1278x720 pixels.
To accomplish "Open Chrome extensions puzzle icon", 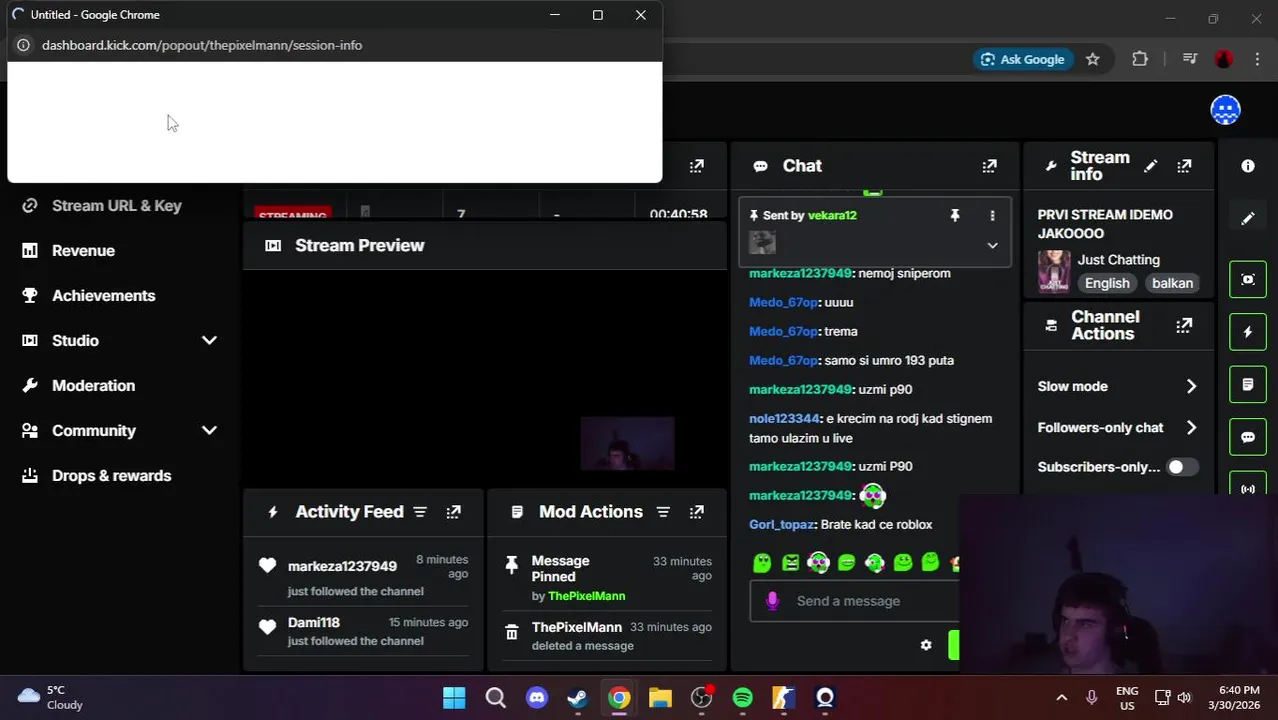I will pyautogui.click(x=1140, y=59).
